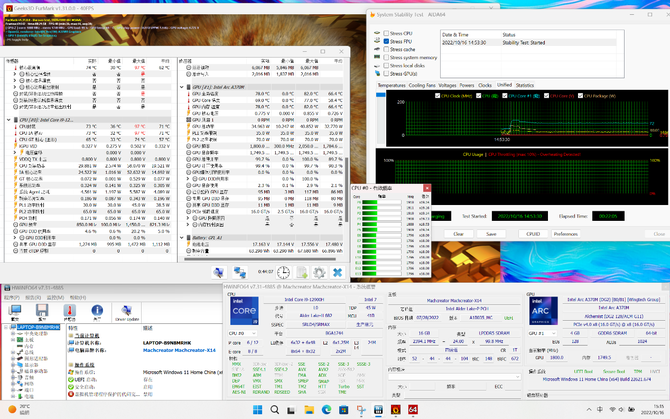
Task: Collapse CPU [#0]: Intel Core i9-12 sensor group
Action: (9, 120)
